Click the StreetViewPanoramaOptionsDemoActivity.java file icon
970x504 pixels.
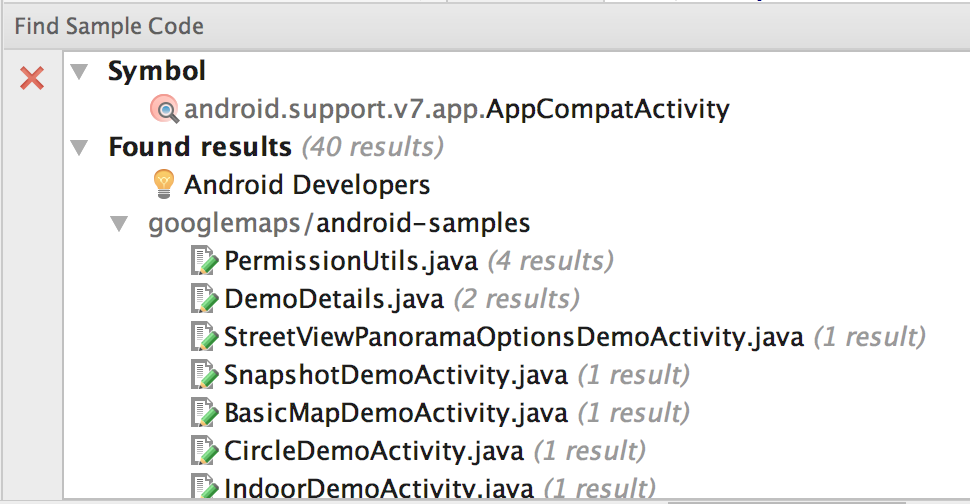(x=204, y=337)
